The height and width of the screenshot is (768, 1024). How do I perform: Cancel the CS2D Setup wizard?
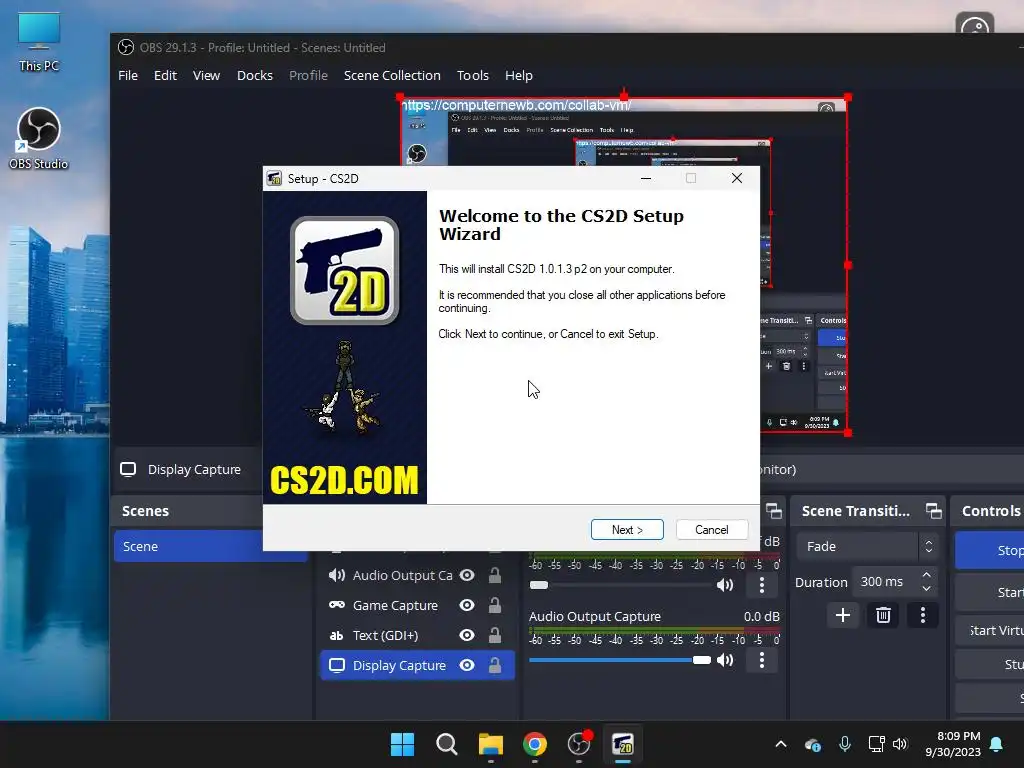click(711, 530)
